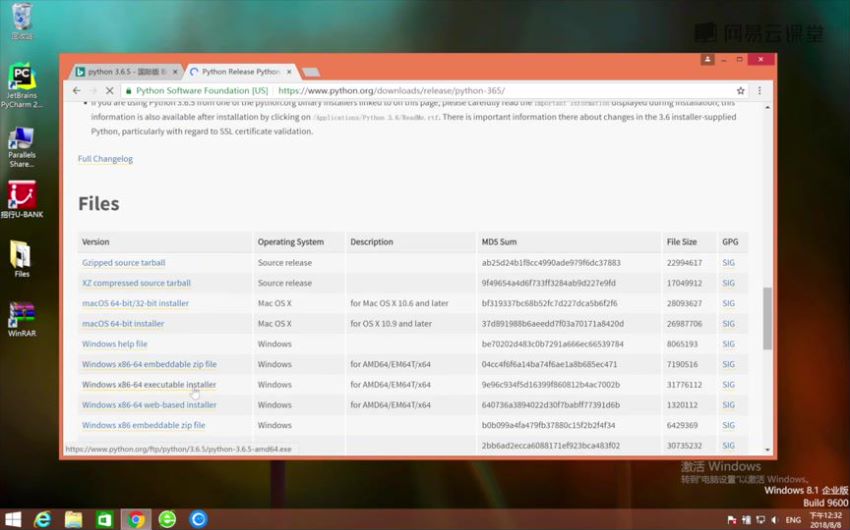Switch ENG input language indicator
The height and width of the screenshot is (530, 850).
click(x=793, y=520)
